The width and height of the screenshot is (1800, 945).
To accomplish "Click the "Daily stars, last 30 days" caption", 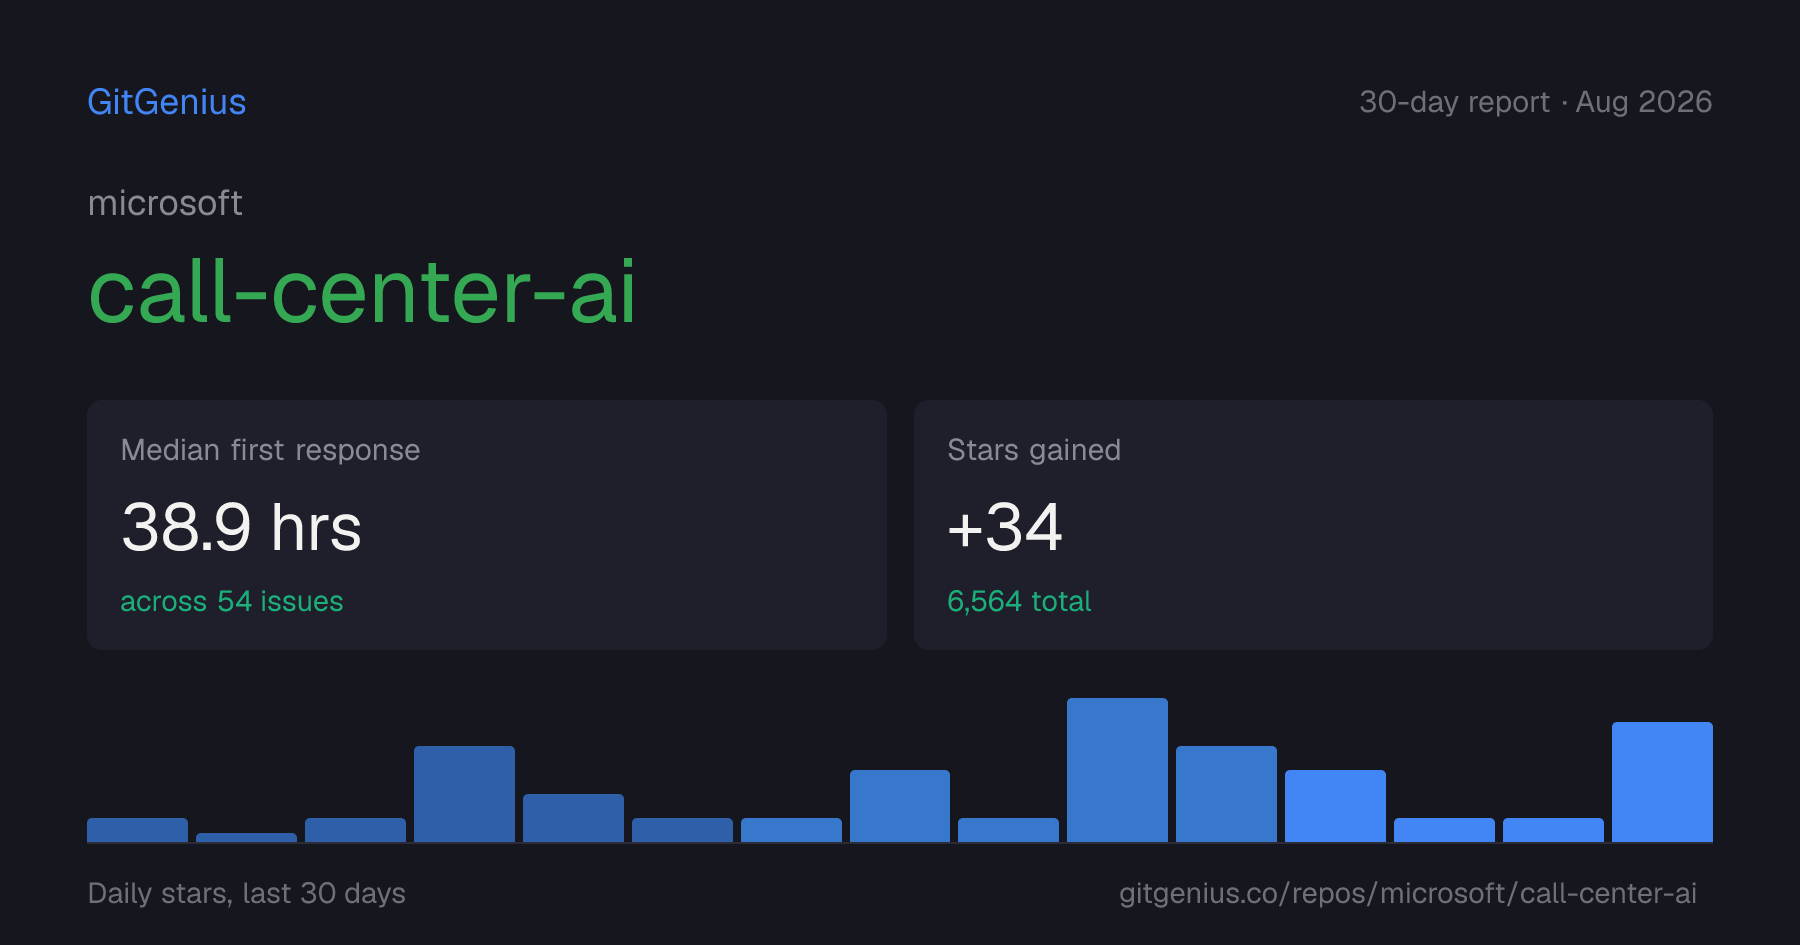I will pos(247,893).
